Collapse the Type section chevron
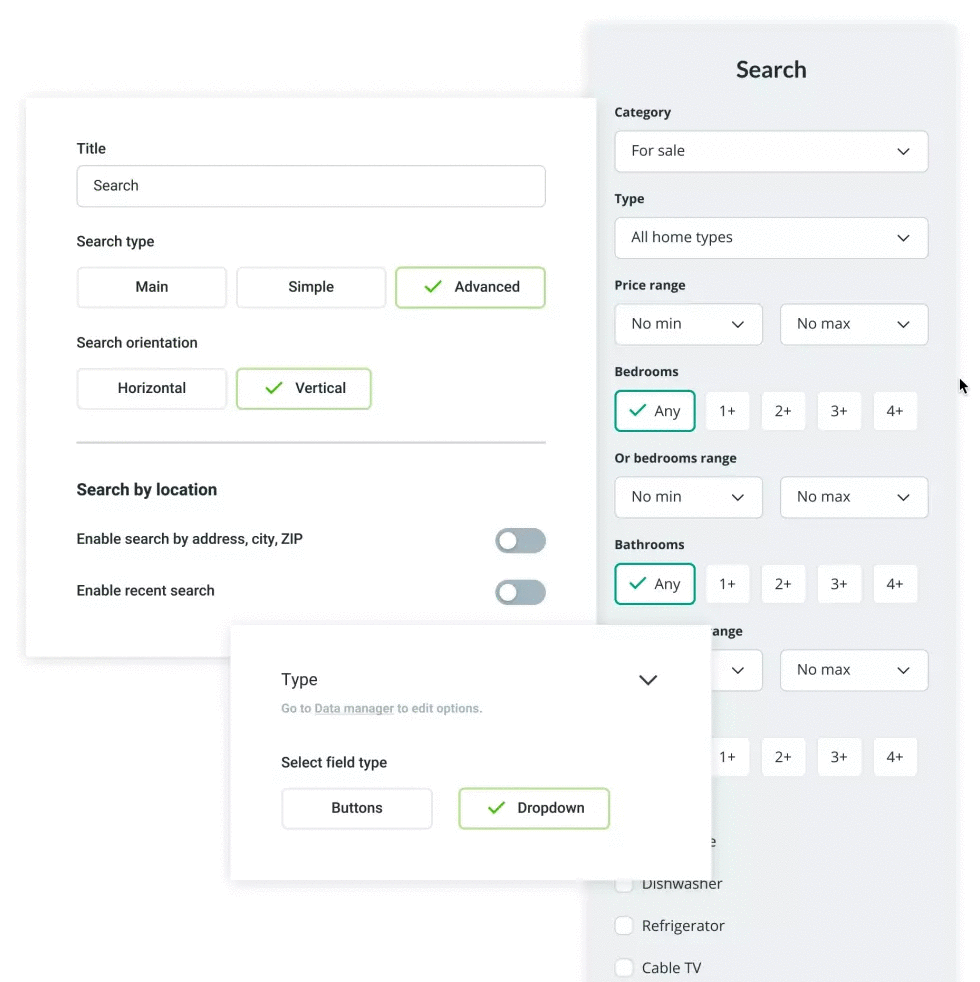The width and height of the screenshot is (980, 982). (648, 680)
